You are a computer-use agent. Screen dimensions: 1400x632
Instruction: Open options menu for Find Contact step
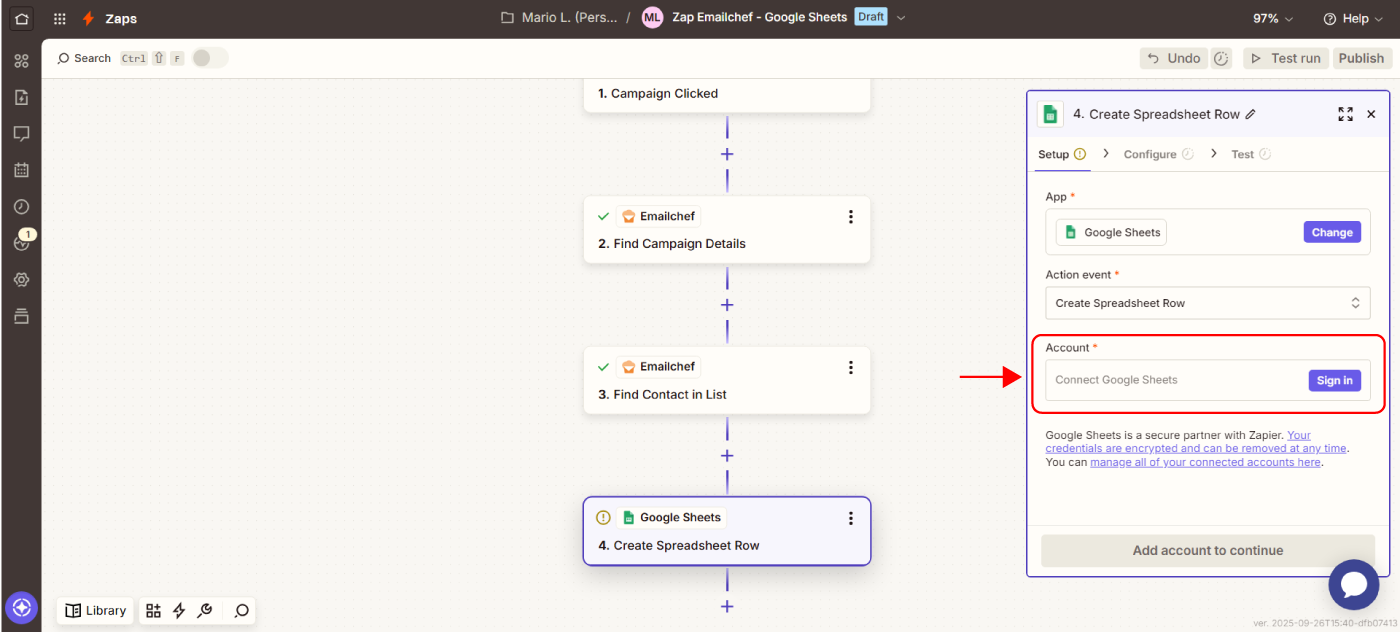850,367
